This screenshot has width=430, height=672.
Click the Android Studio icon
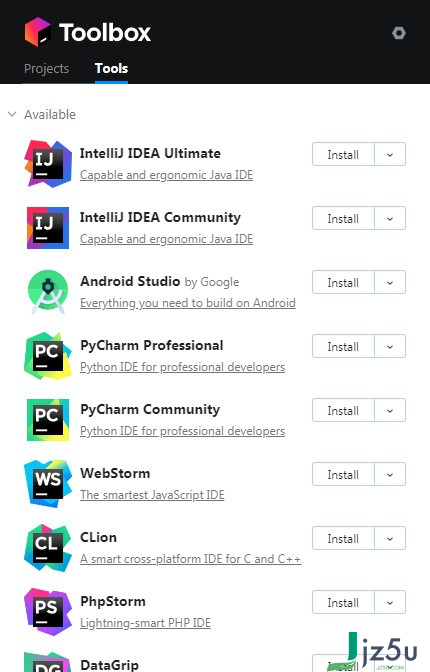click(48, 291)
